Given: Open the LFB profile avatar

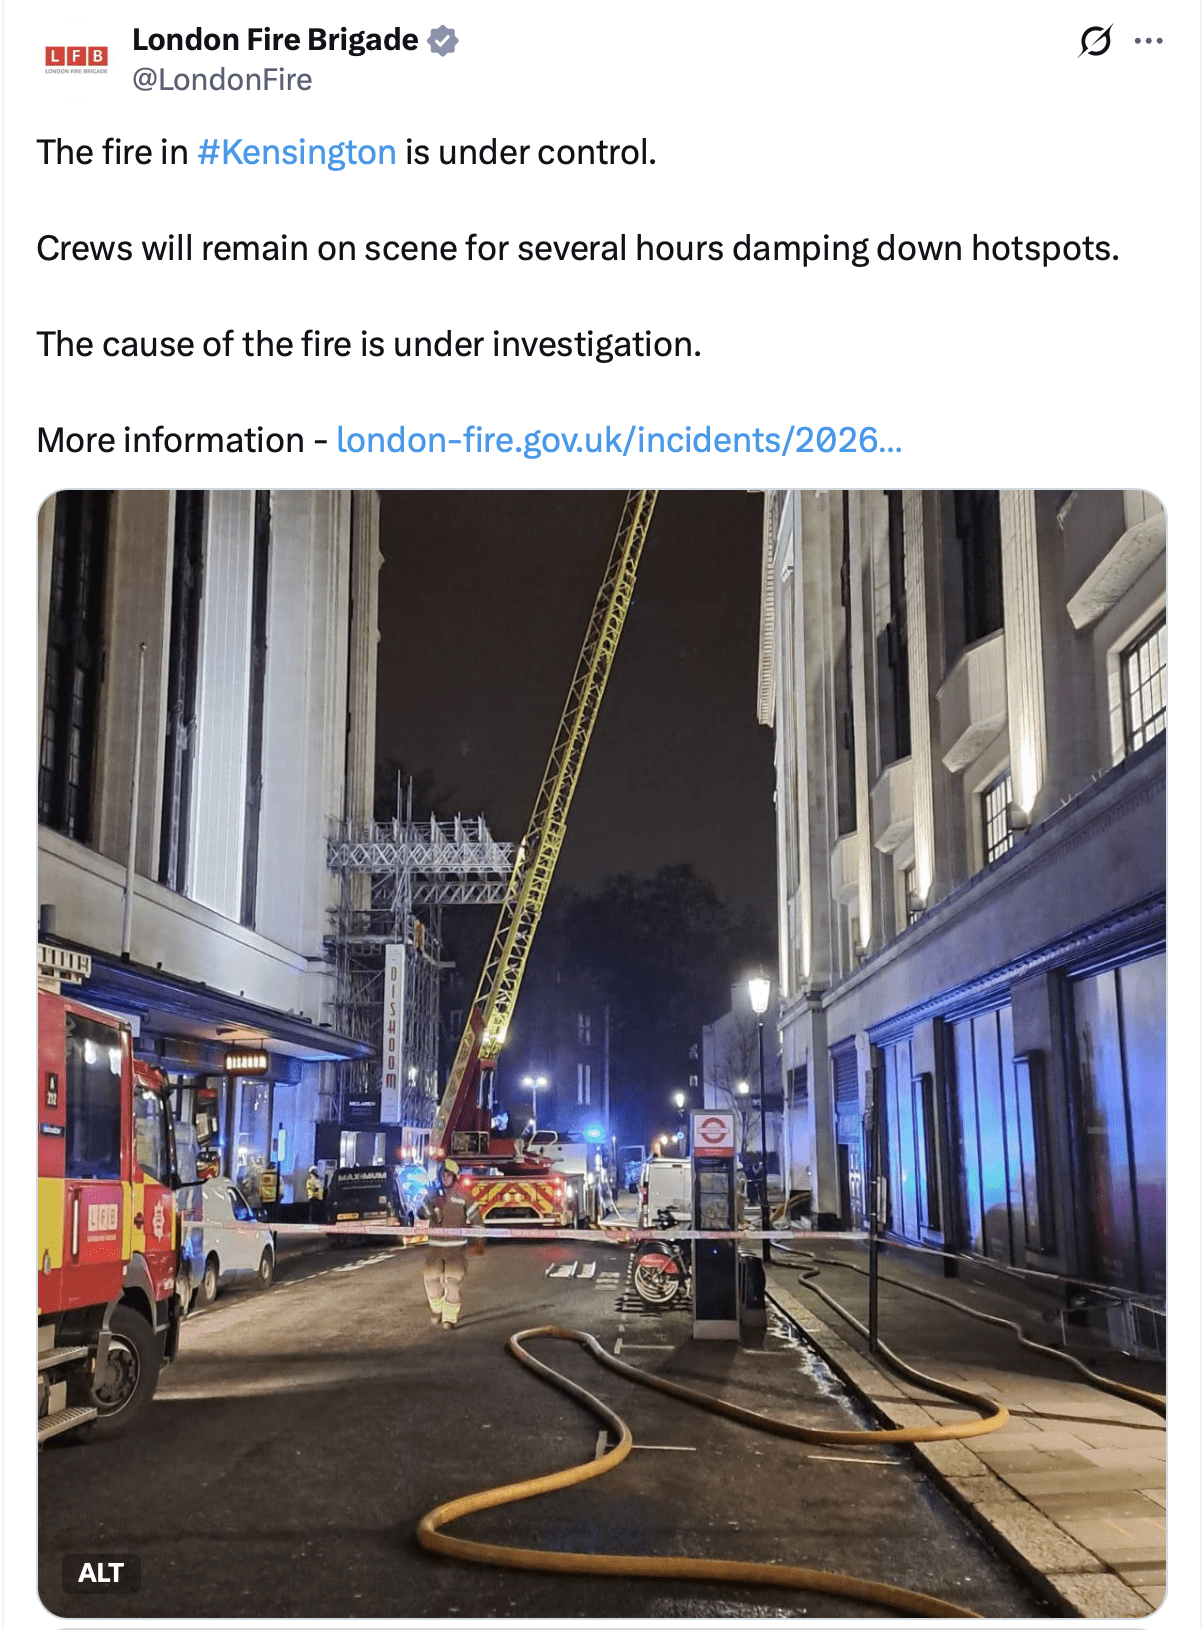Looking at the screenshot, I should [76, 59].
